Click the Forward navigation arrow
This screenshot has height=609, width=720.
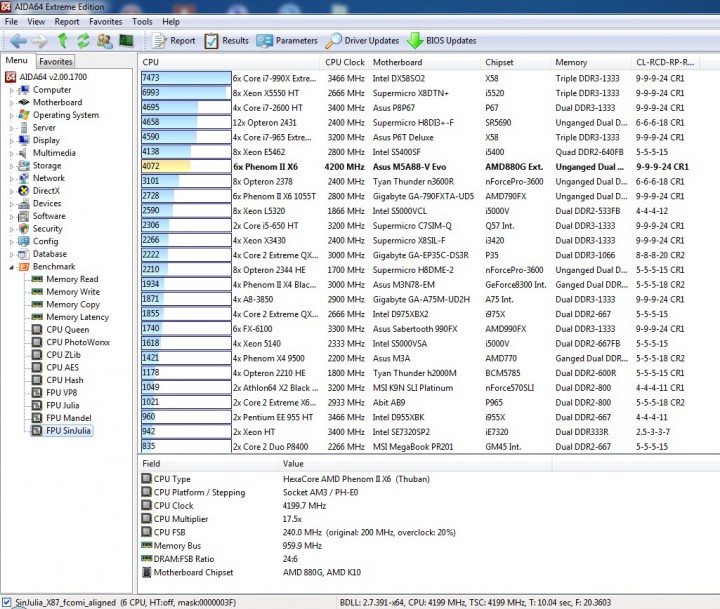[39, 41]
